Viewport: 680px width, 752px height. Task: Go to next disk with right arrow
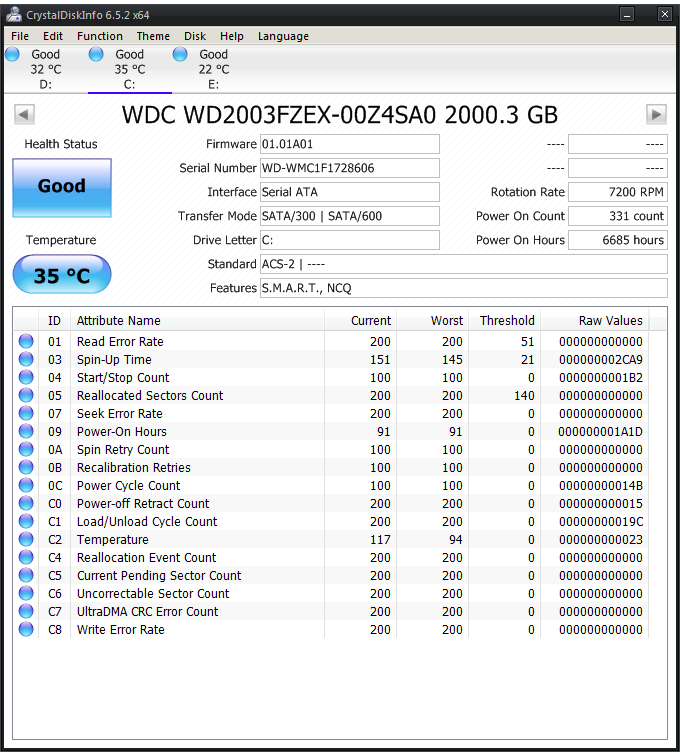(x=656, y=115)
